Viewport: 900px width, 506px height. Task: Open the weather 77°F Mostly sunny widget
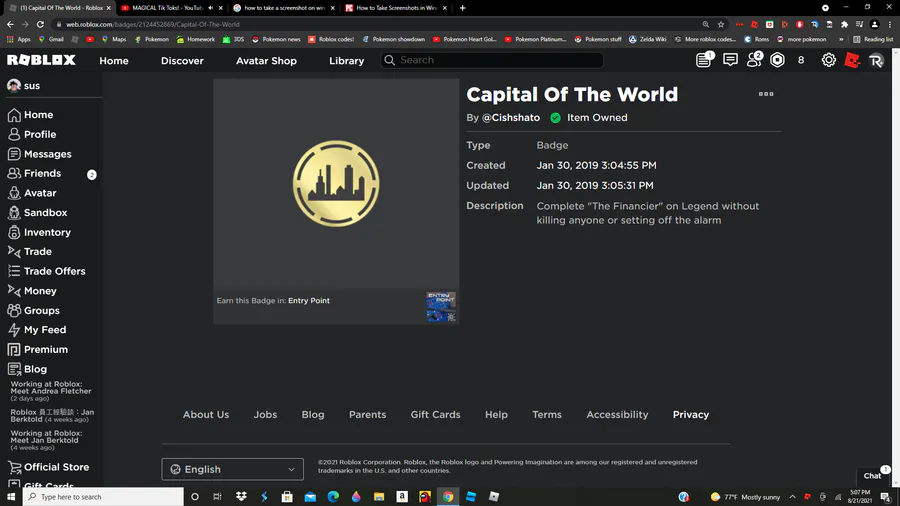(745, 497)
